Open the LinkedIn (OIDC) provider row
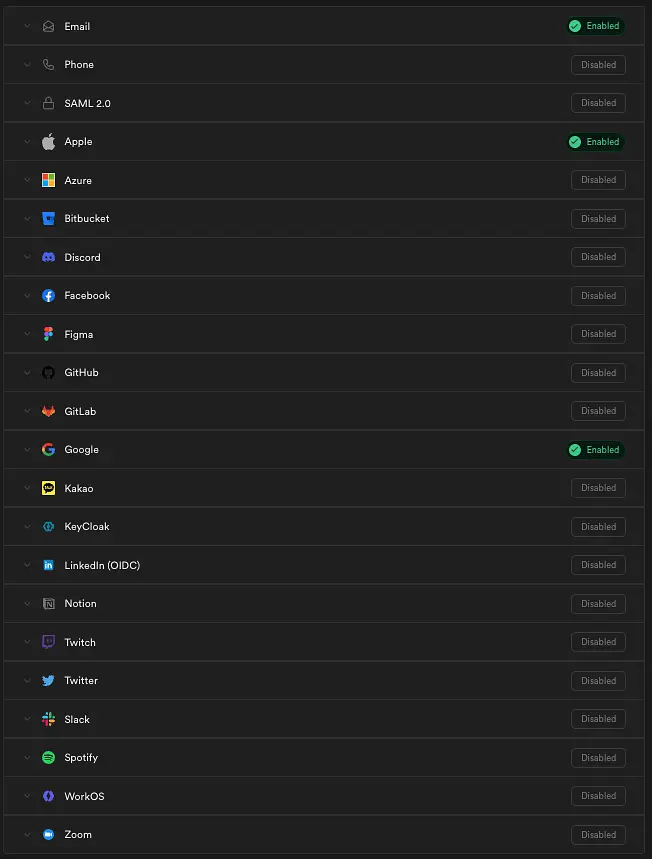The image size is (652, 859). coord(324,565)
